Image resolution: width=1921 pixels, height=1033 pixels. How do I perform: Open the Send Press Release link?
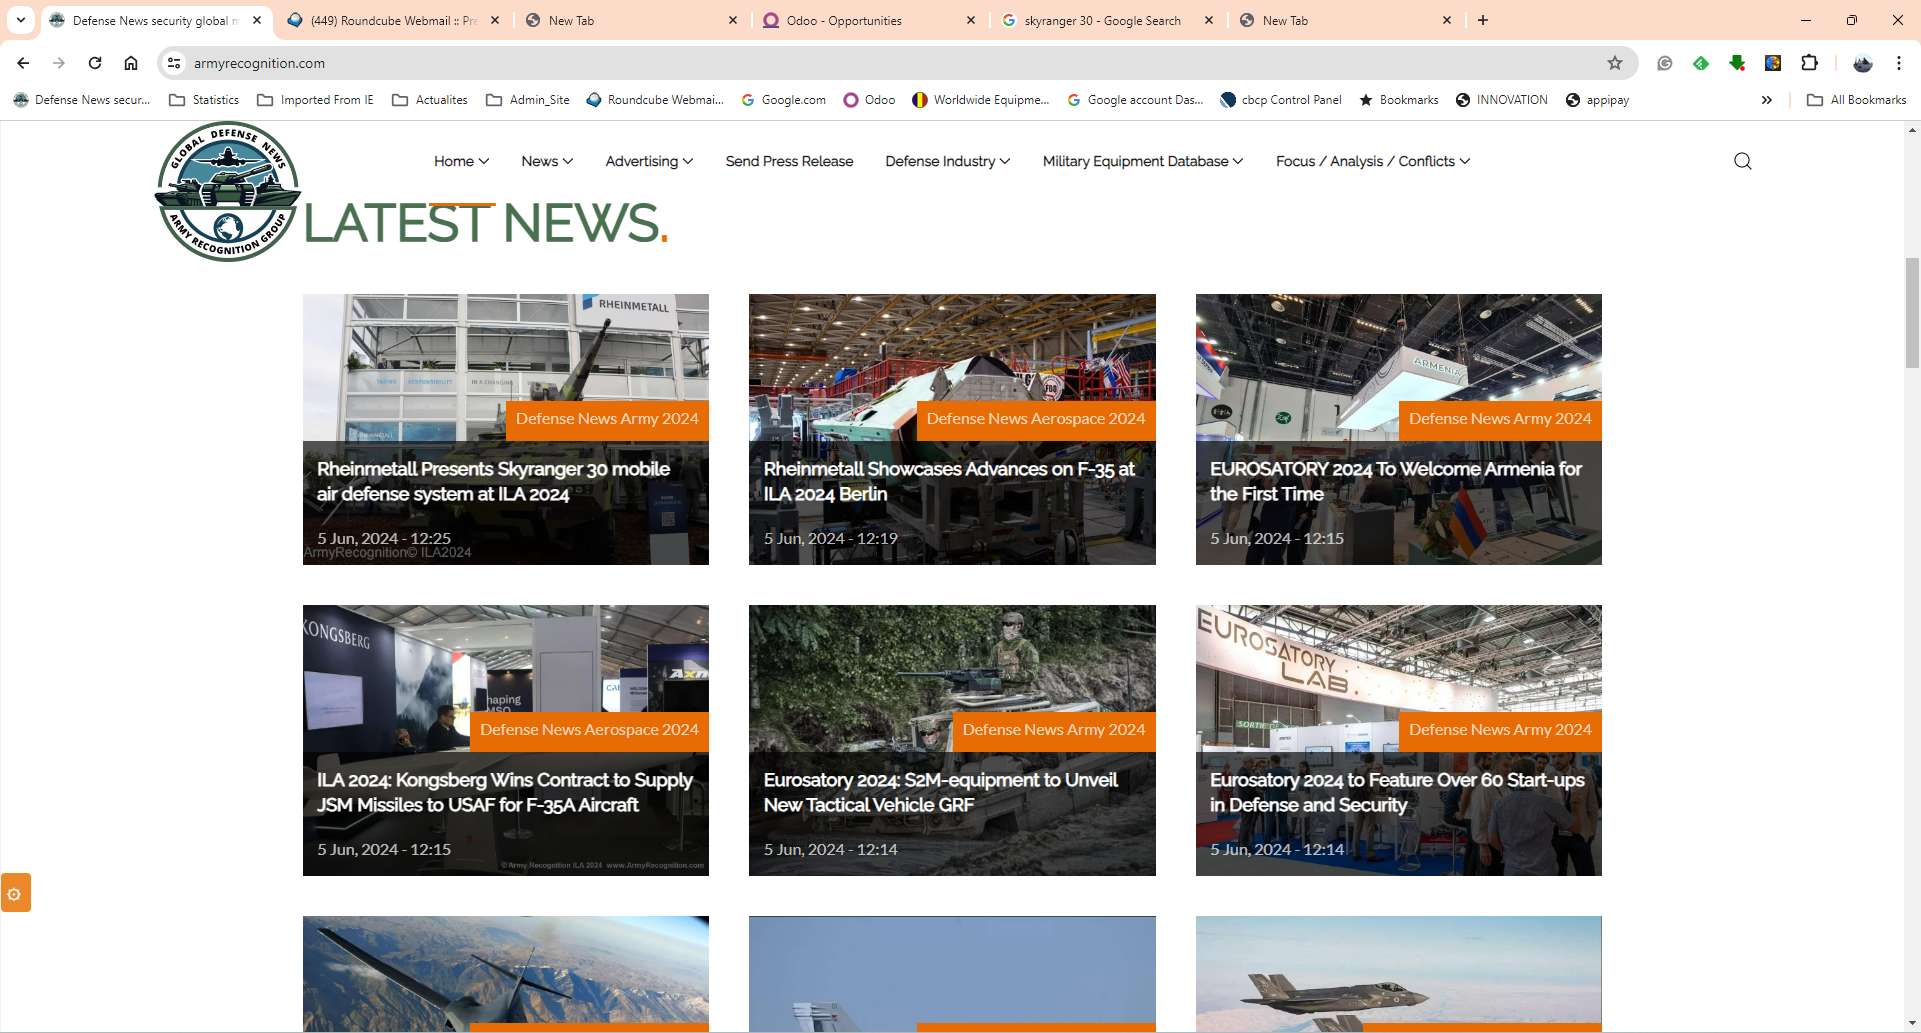[789, 161]
